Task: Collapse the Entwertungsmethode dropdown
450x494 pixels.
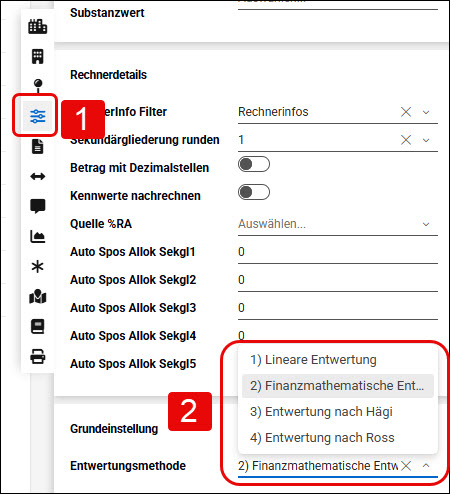Action: point(426,466)
